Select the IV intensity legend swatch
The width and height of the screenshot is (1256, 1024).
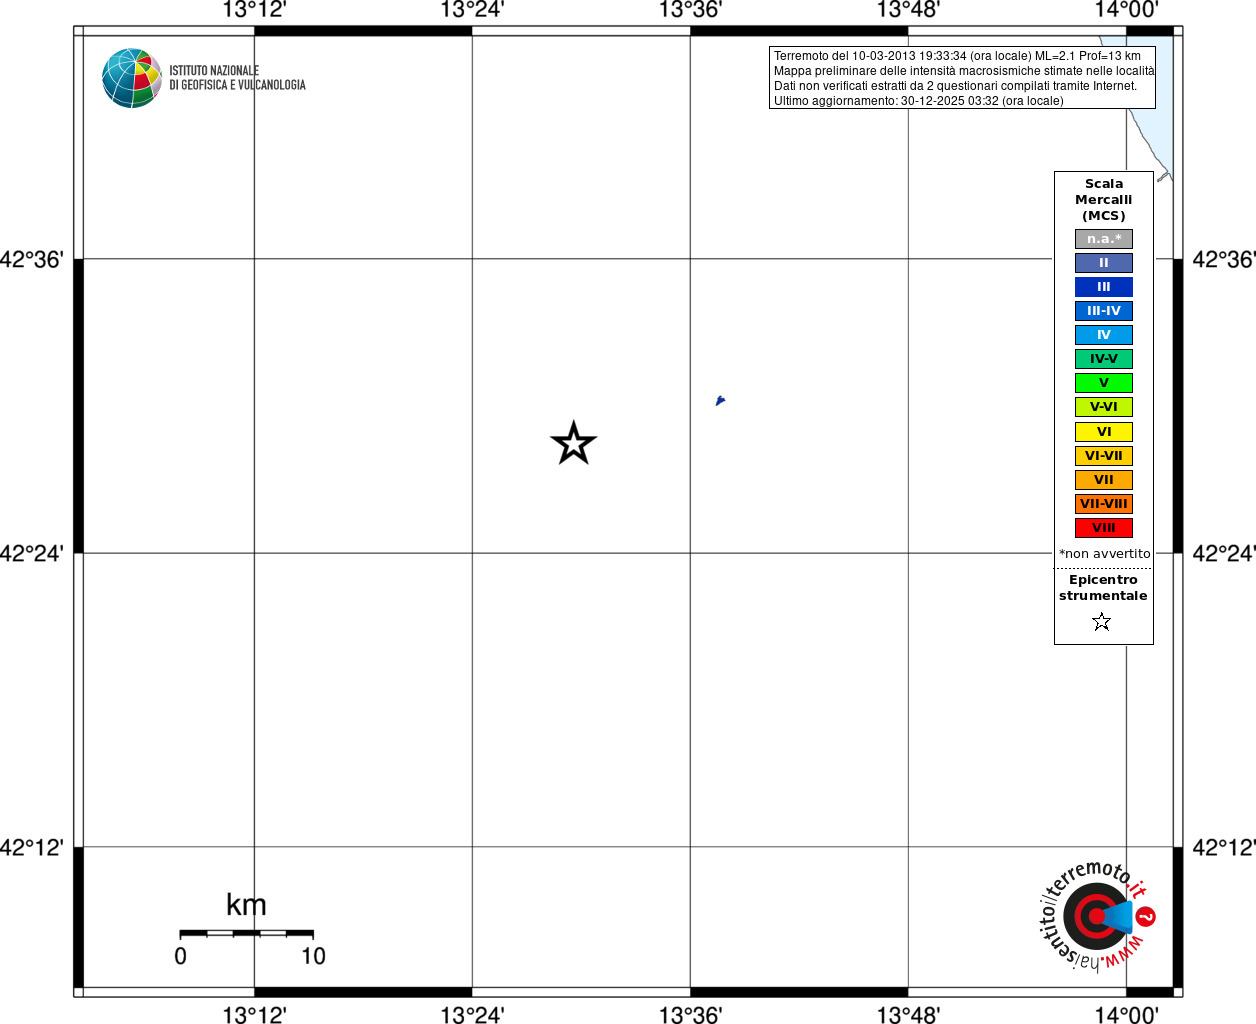(x=1104, y=335)
